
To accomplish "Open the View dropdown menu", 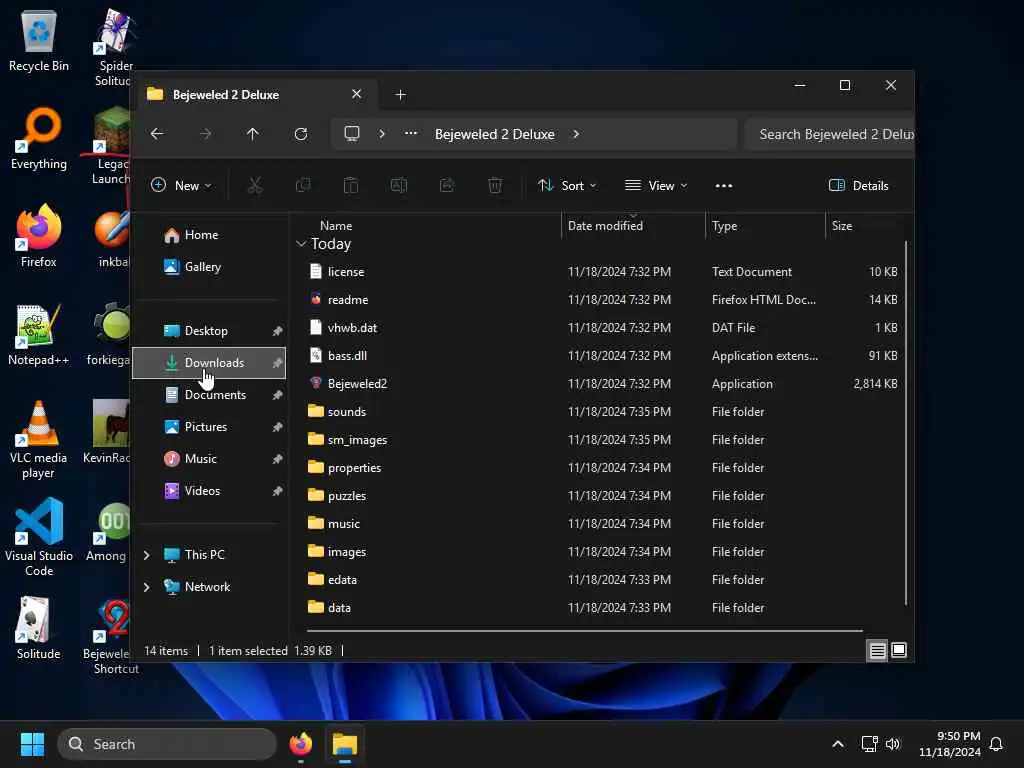I will [x=656, y=185].
